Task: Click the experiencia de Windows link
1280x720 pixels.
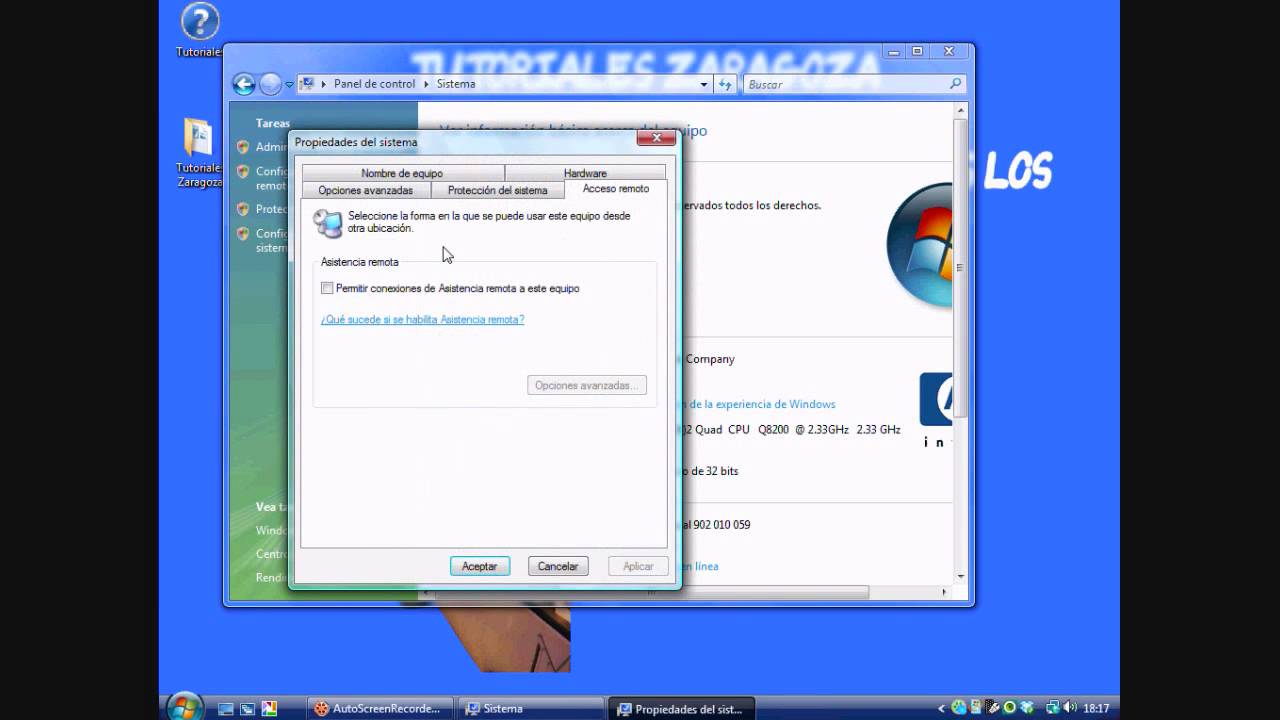Action: 759,404
